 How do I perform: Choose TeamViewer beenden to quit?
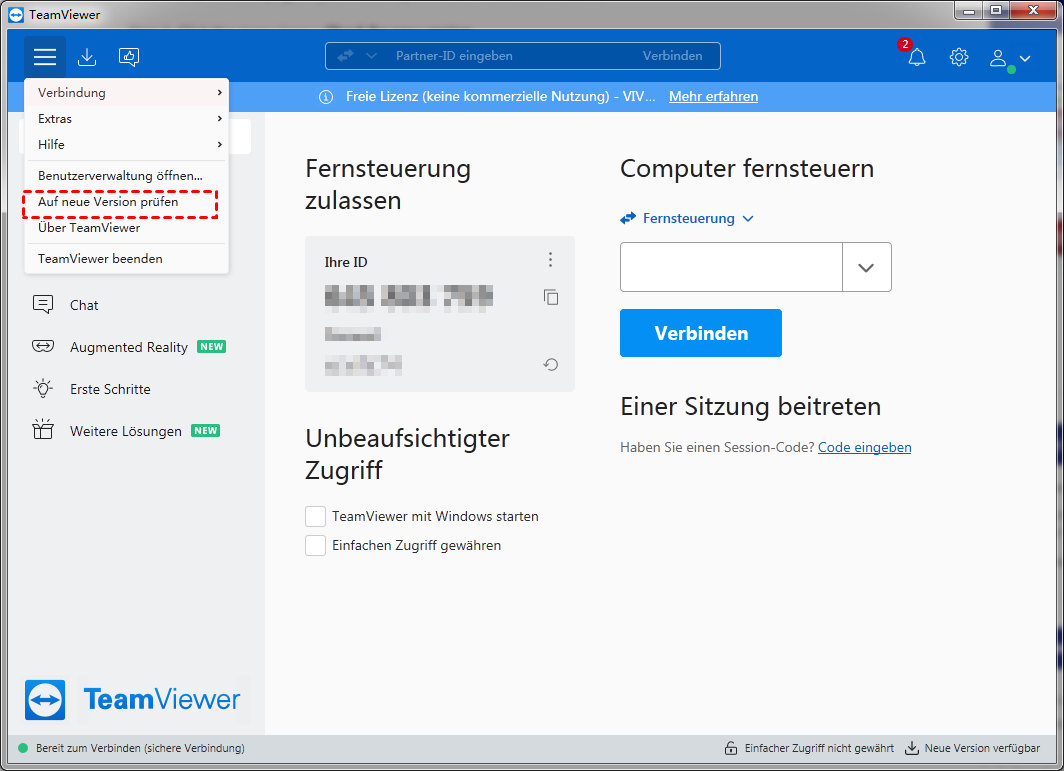click(126, 259)
